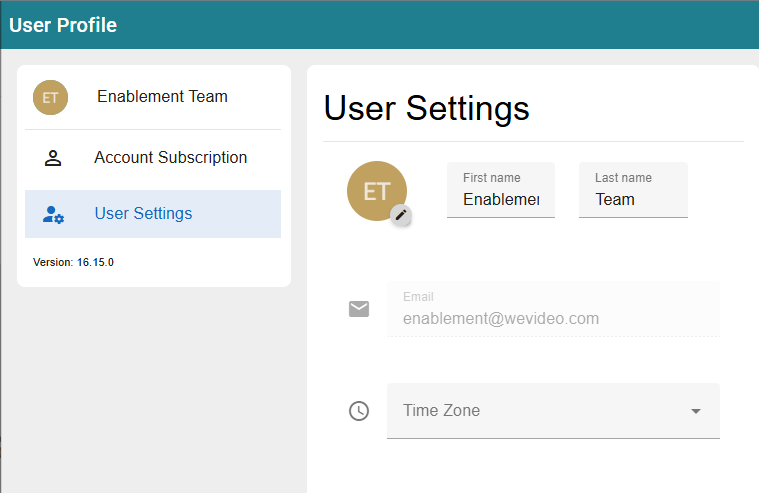Click the person icon beside Account Subscription
Viewport: 759px width, 493px height.
53,158
